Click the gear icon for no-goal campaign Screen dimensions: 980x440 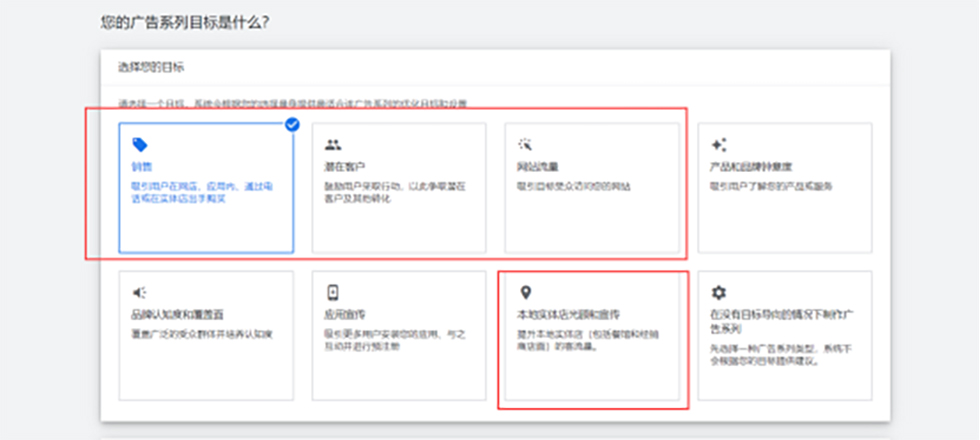[x=718, y=292]
